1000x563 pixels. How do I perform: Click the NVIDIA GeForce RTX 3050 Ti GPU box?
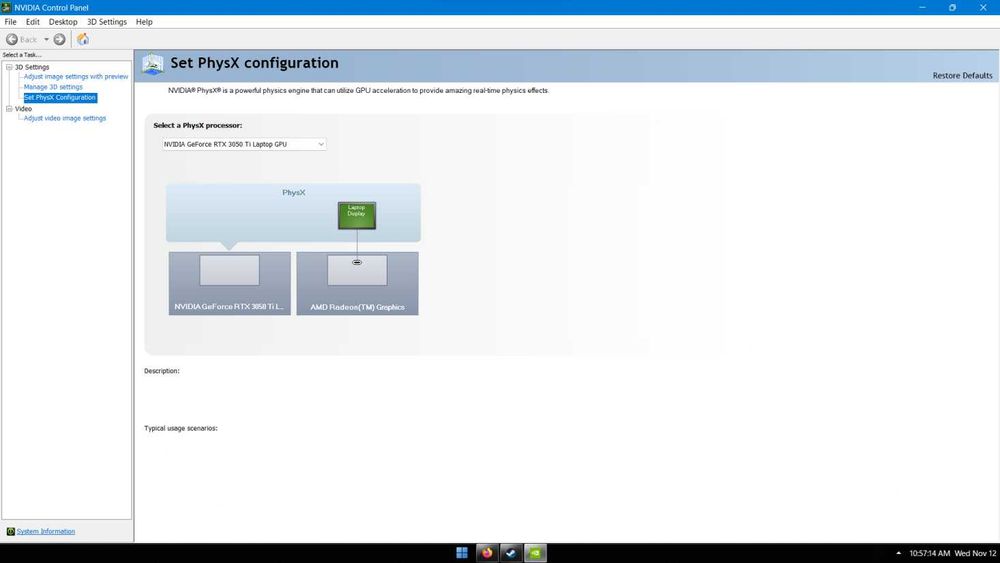pyautogui.click(x=230, y=283)
